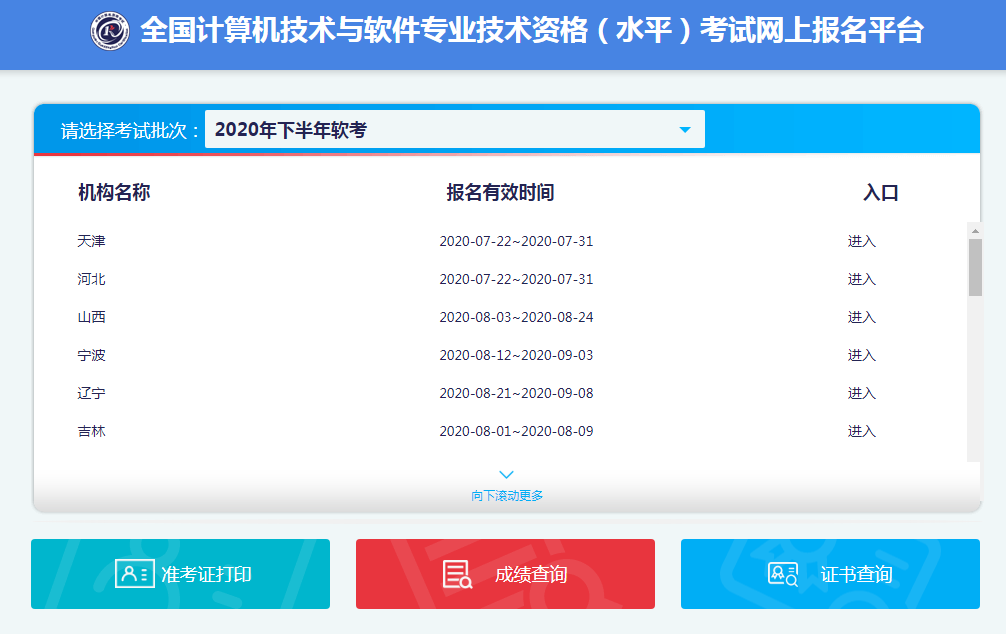The image size is (1006, 634).
Task: Click the scroll-down chevron icon
Action: coord(506,475)
